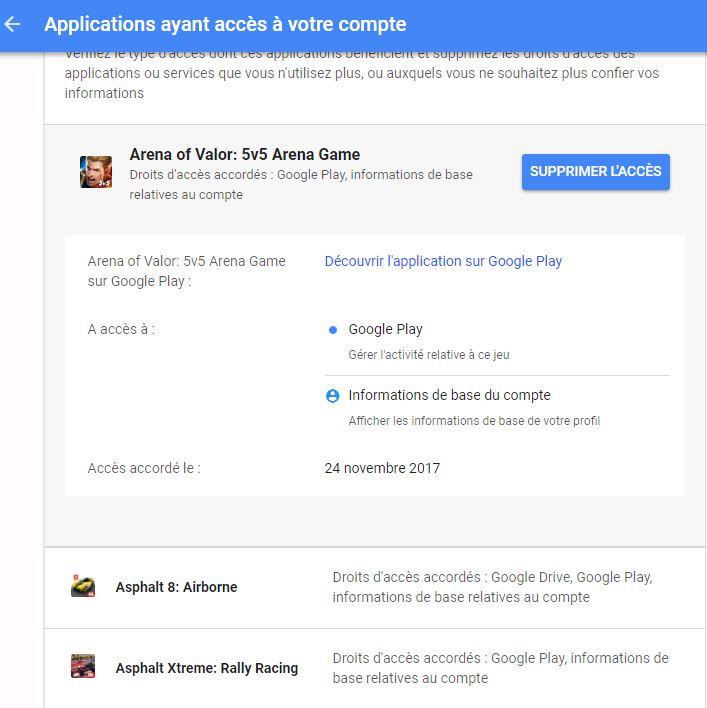Click the blue dot icon beside Google Play

tap(333, 330)
